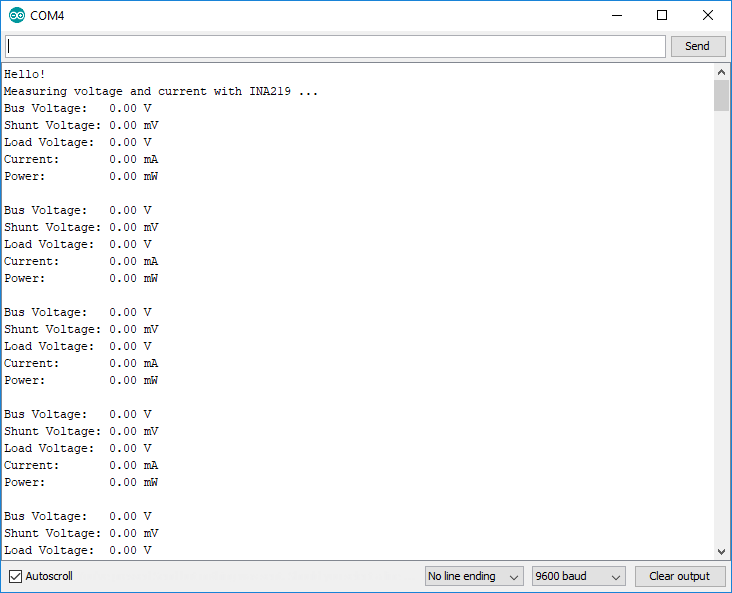The height and width of the screenshot is (593, 732).
Task: Maximize the COM4 window
Action: (x=662, y=15)
